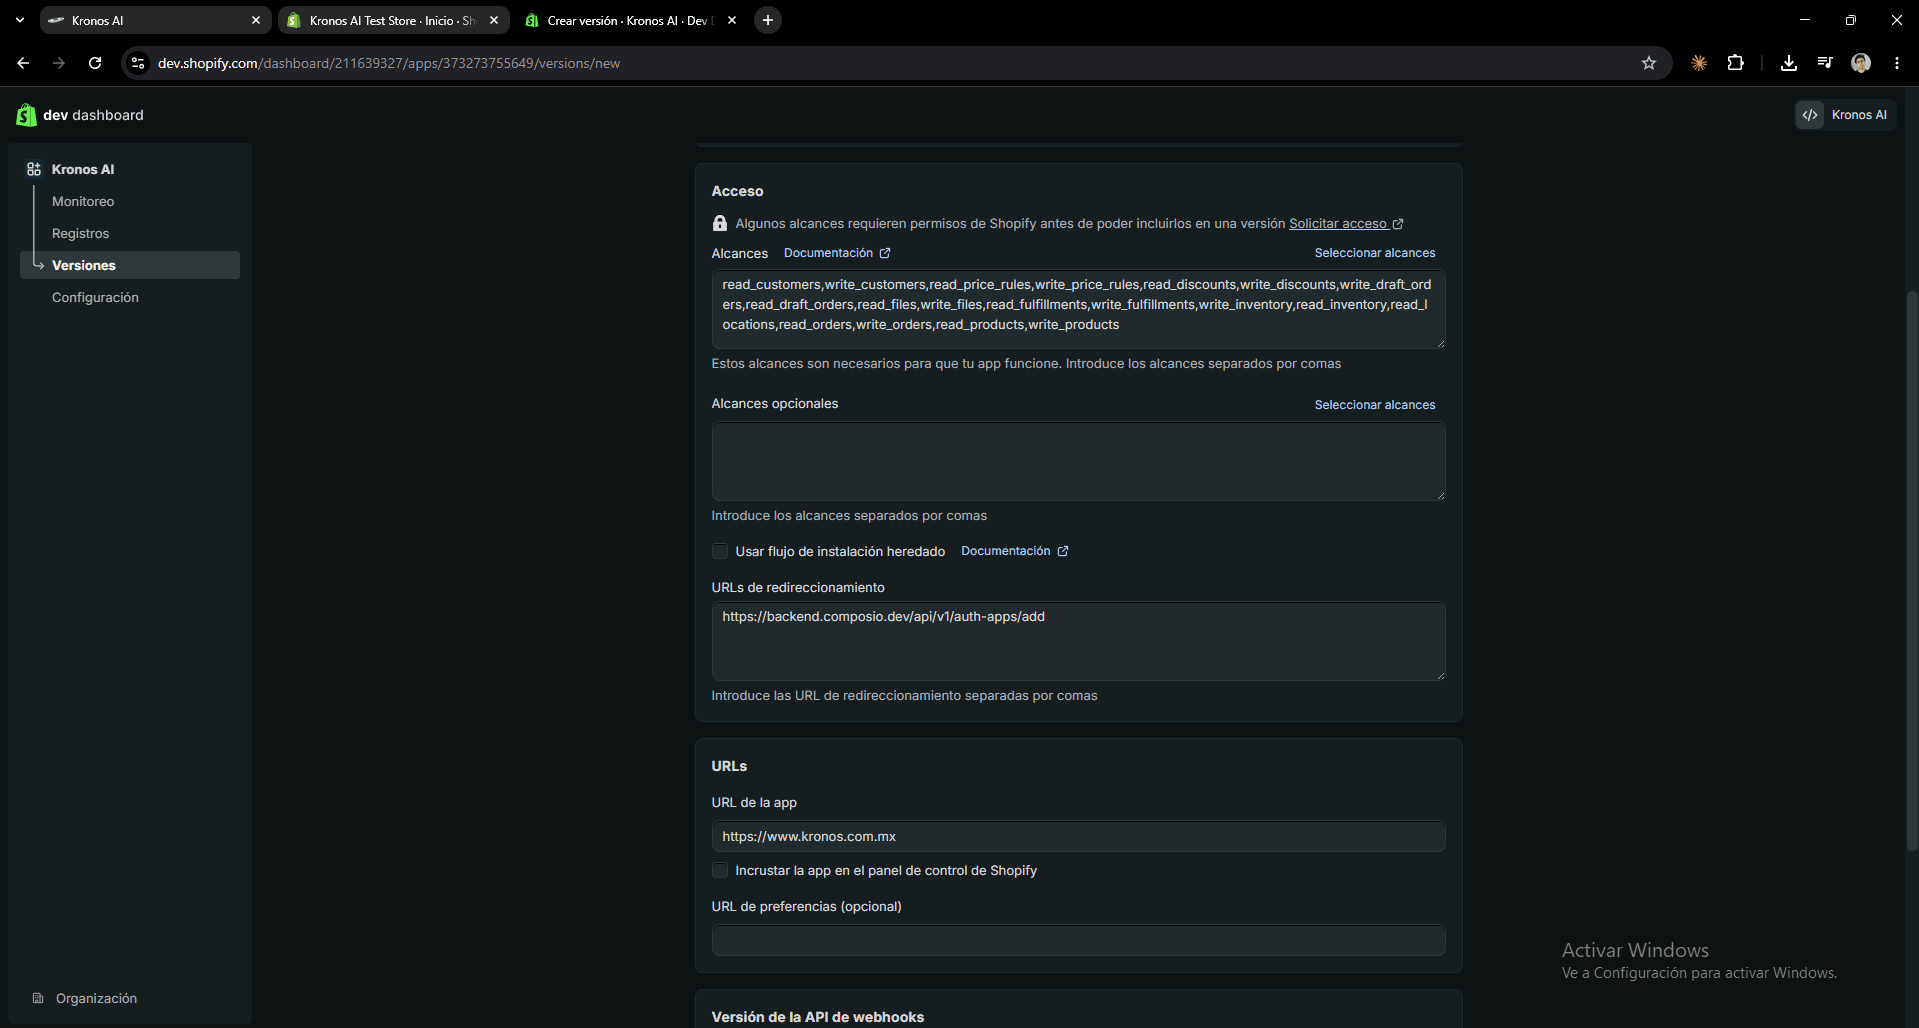Open the tab search dropdown arrow
1919x1028 pixels.
[x=19, y=20]
